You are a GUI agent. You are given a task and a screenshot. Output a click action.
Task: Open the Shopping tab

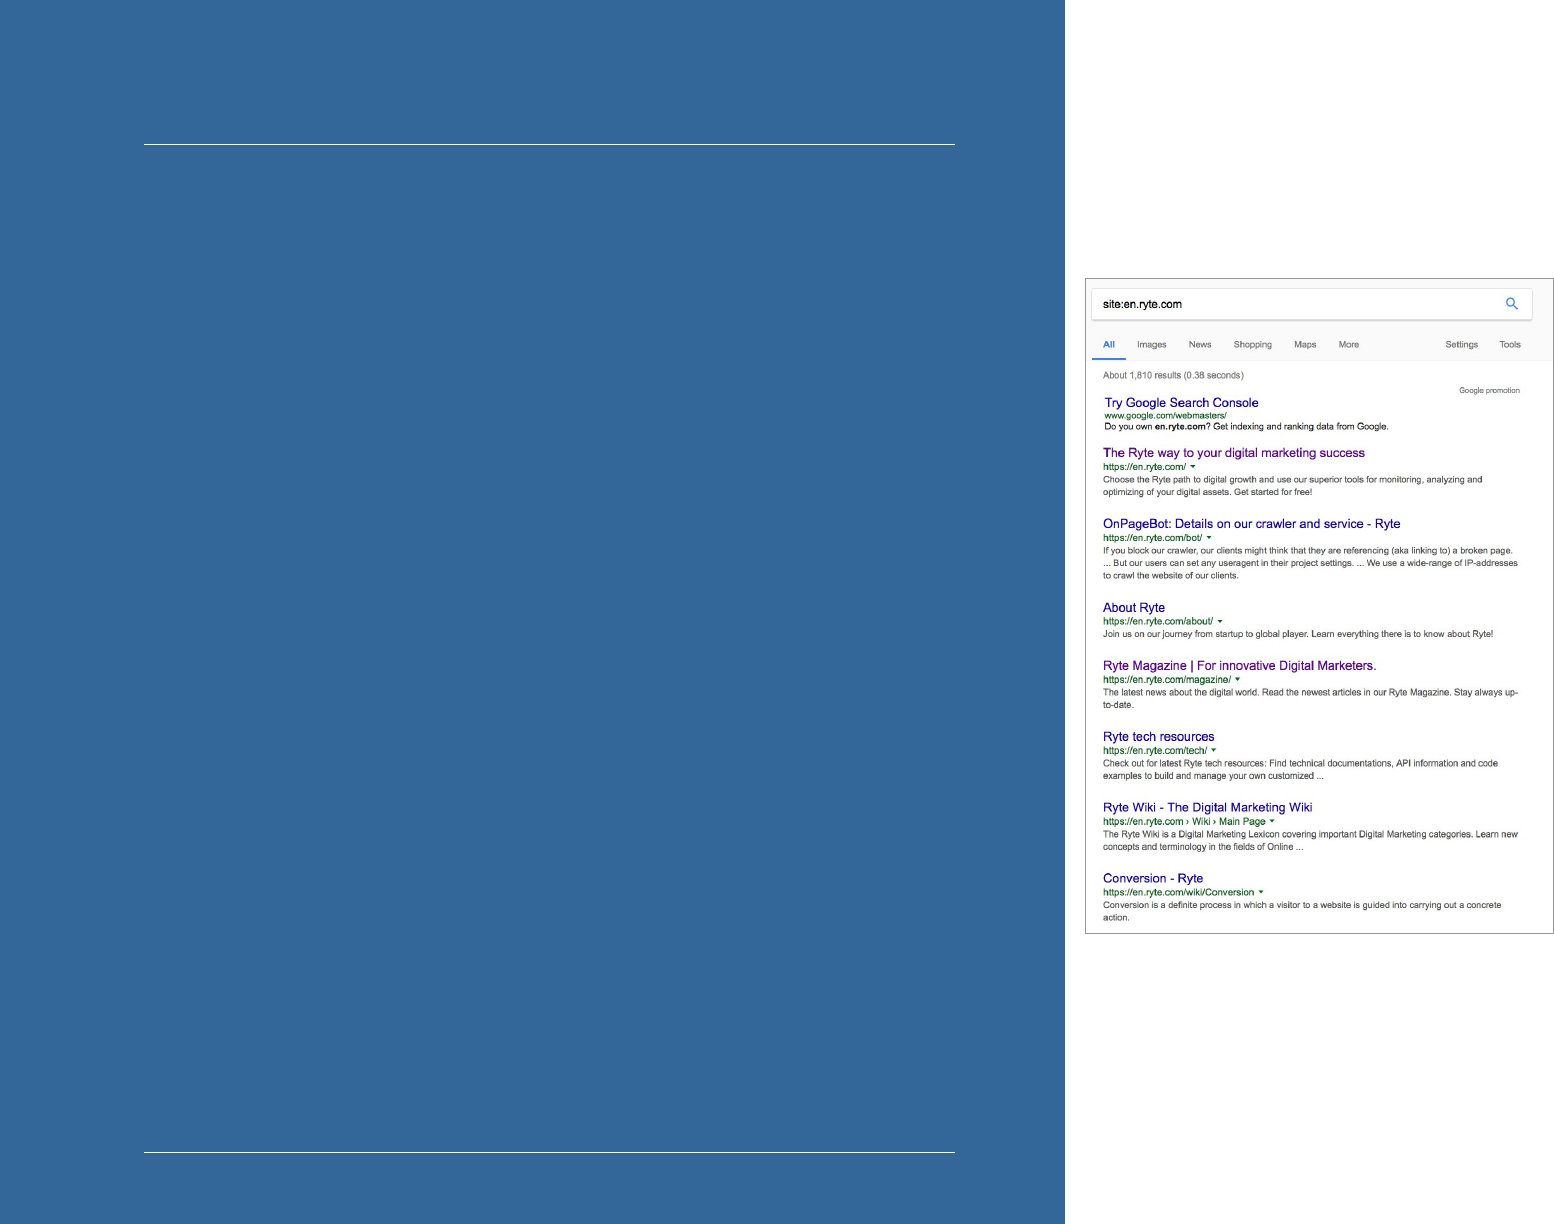[1252, 344]
